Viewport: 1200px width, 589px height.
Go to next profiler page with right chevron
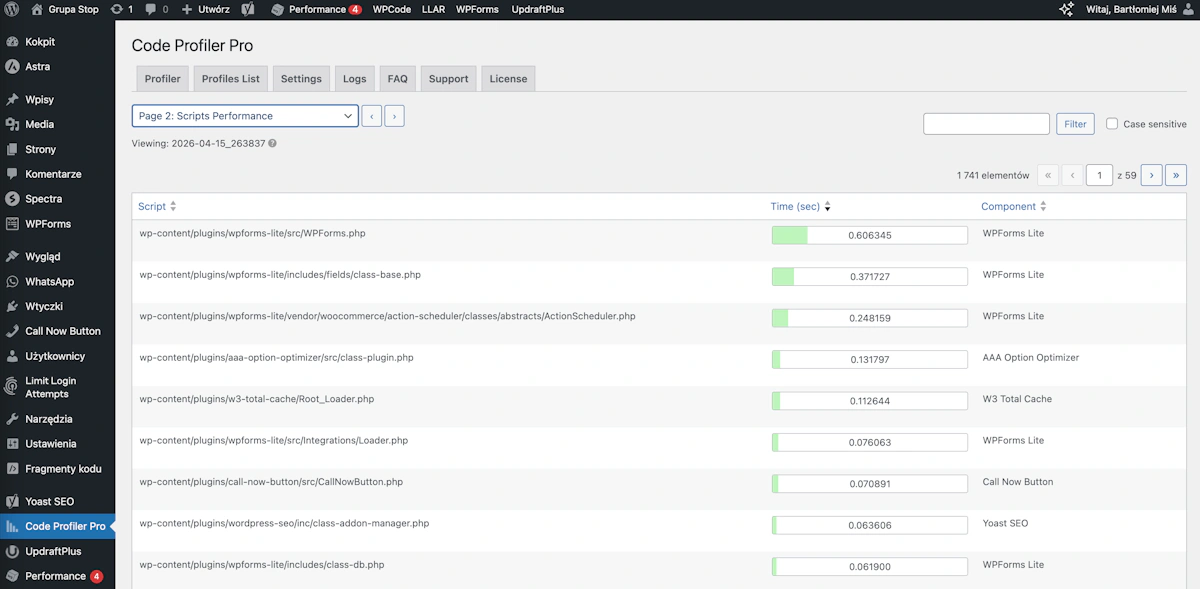(x=394, y=116)
